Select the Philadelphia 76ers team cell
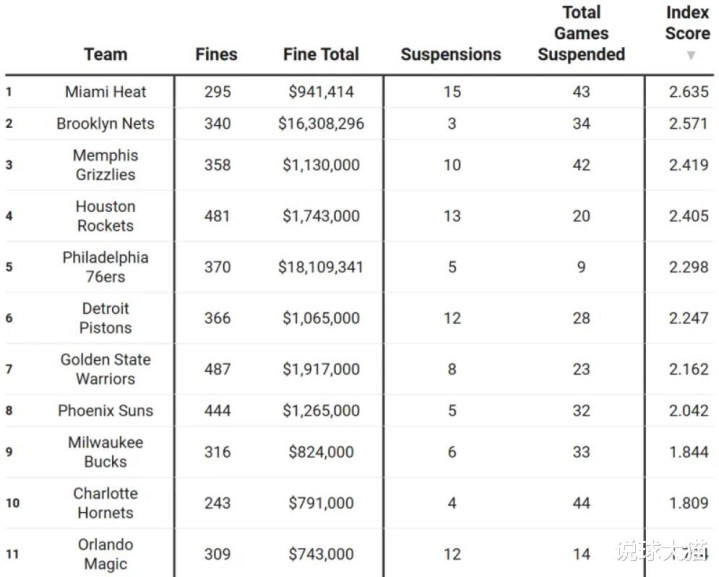The width and height of the screenshot is (719, 577). coord(105,267)
